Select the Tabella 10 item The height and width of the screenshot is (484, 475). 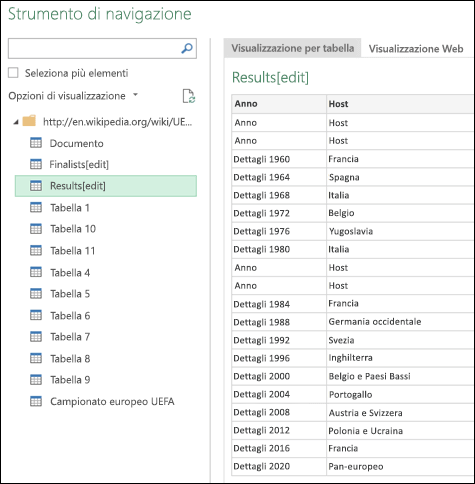(73, 229)
